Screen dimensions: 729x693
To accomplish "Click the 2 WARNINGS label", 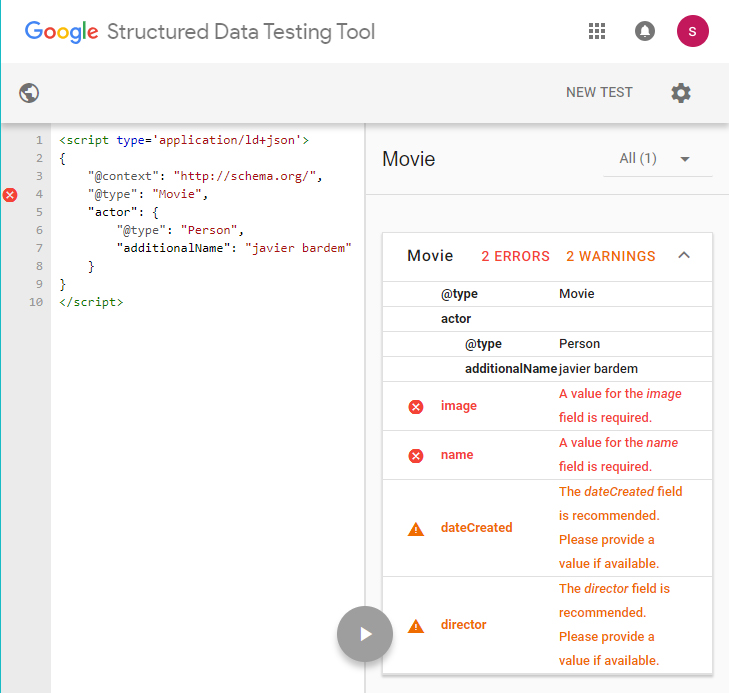I will (610, 256).
